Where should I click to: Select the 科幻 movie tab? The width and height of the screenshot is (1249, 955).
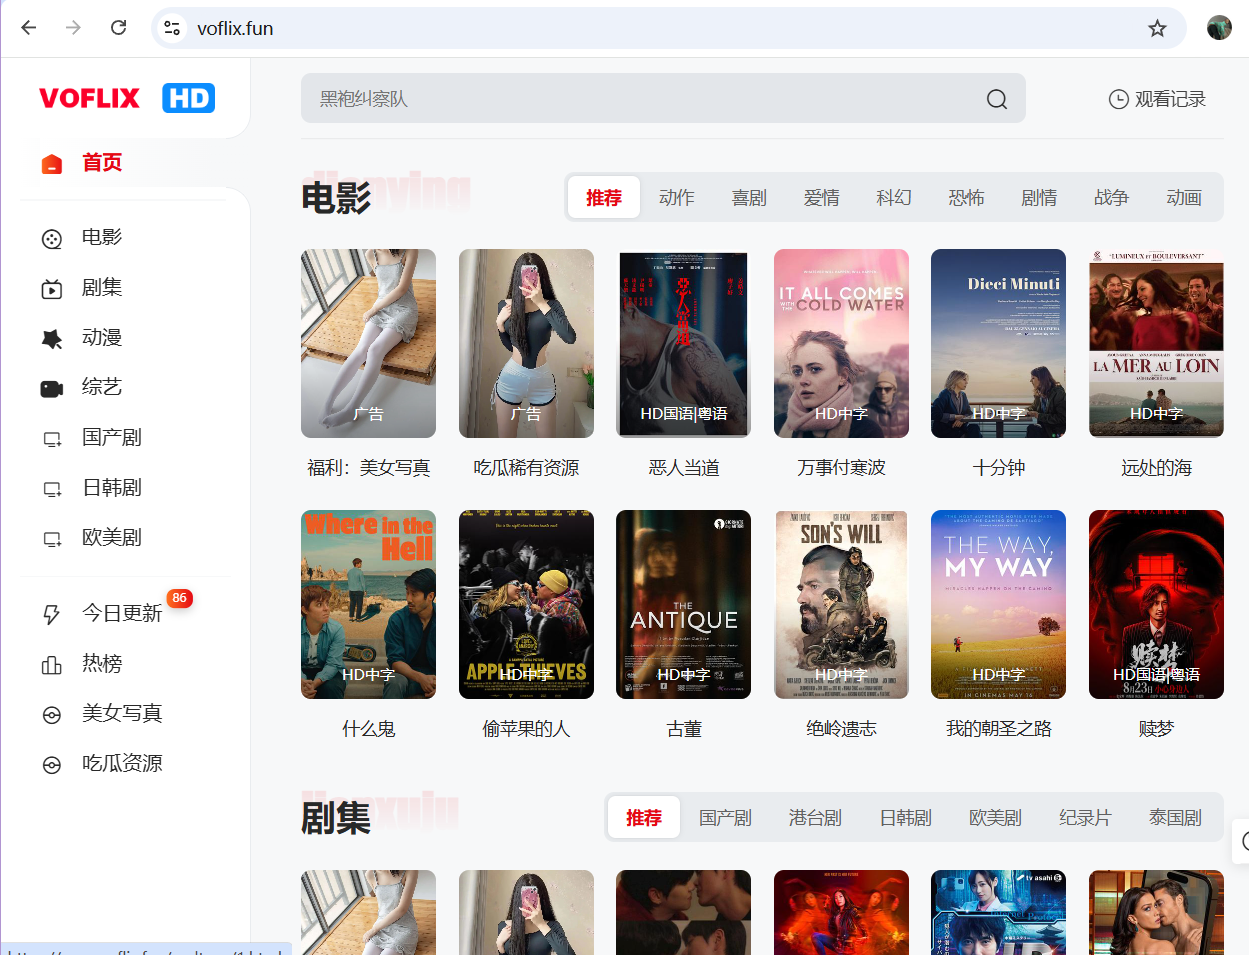coord(894,198)
